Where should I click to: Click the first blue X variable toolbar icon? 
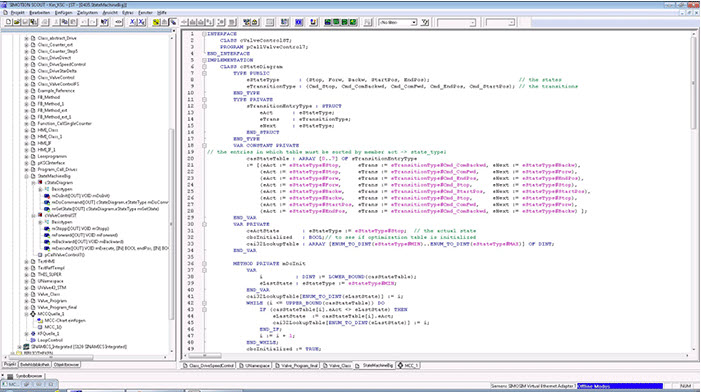[132, 22]
